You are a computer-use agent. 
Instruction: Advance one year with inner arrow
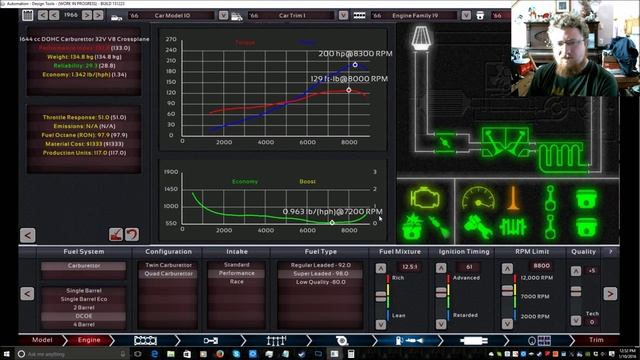point(87,16)
